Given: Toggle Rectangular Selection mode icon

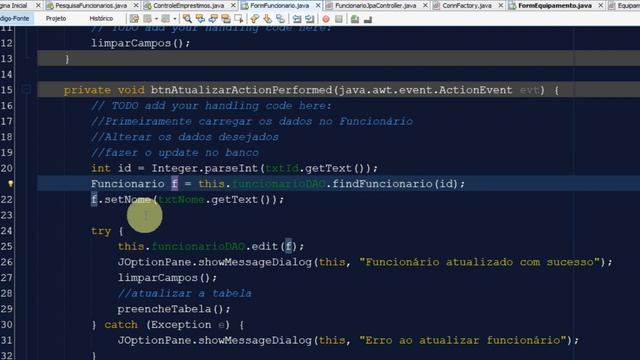Looking at the screenshot, I should tap(239, 19).
